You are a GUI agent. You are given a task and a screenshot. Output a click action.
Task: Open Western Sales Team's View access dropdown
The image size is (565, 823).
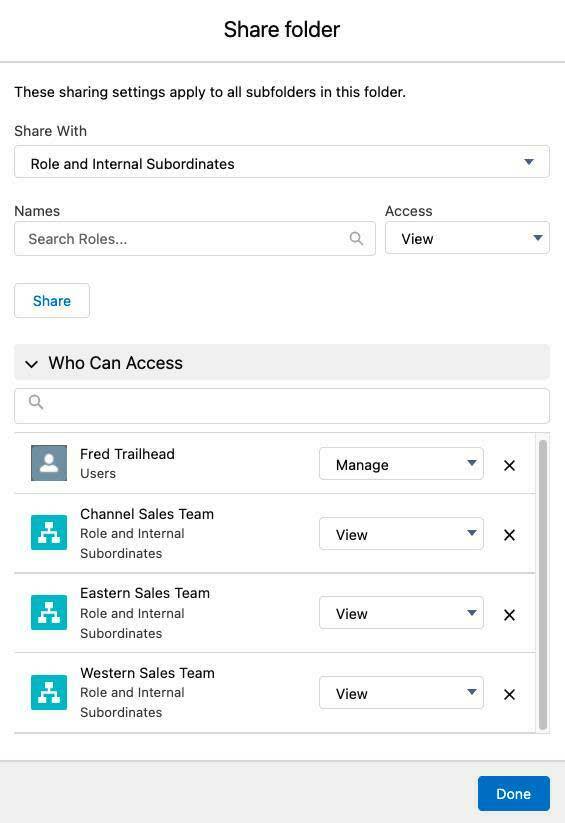(x=401, y=692)
